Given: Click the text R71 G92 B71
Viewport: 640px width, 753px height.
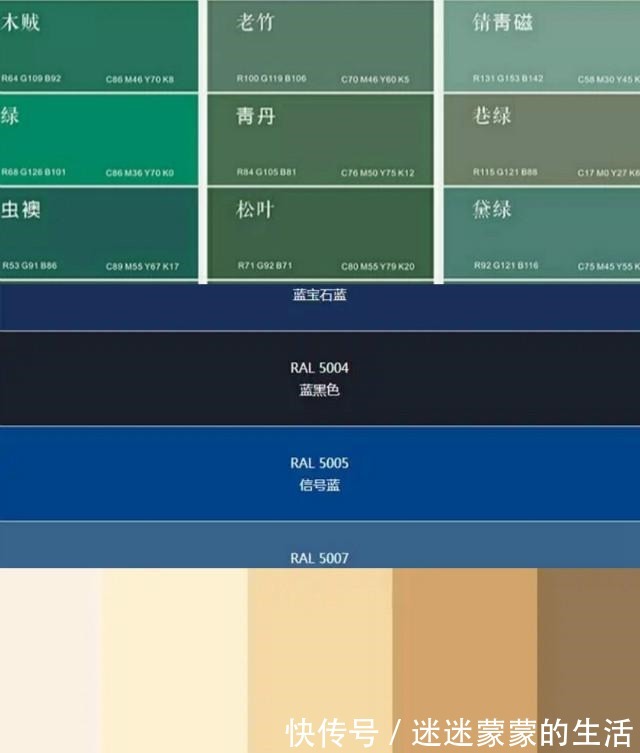Looking at the screenshot, I should coord(265,266).
